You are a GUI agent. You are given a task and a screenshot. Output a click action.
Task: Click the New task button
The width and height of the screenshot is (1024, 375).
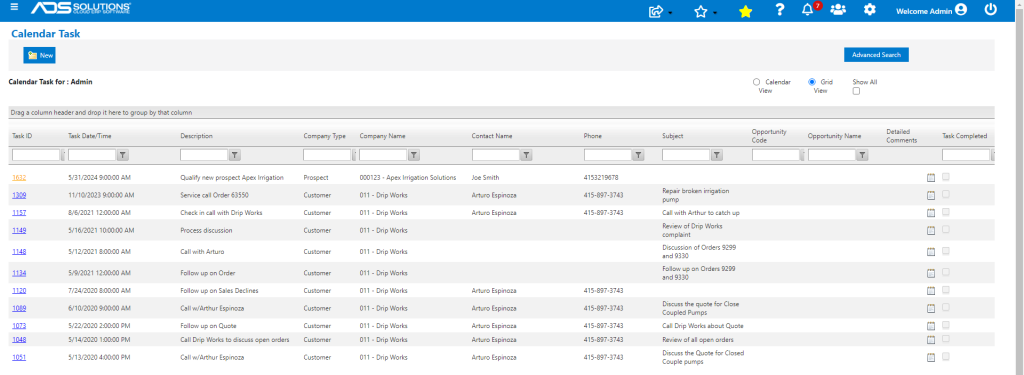40,56
